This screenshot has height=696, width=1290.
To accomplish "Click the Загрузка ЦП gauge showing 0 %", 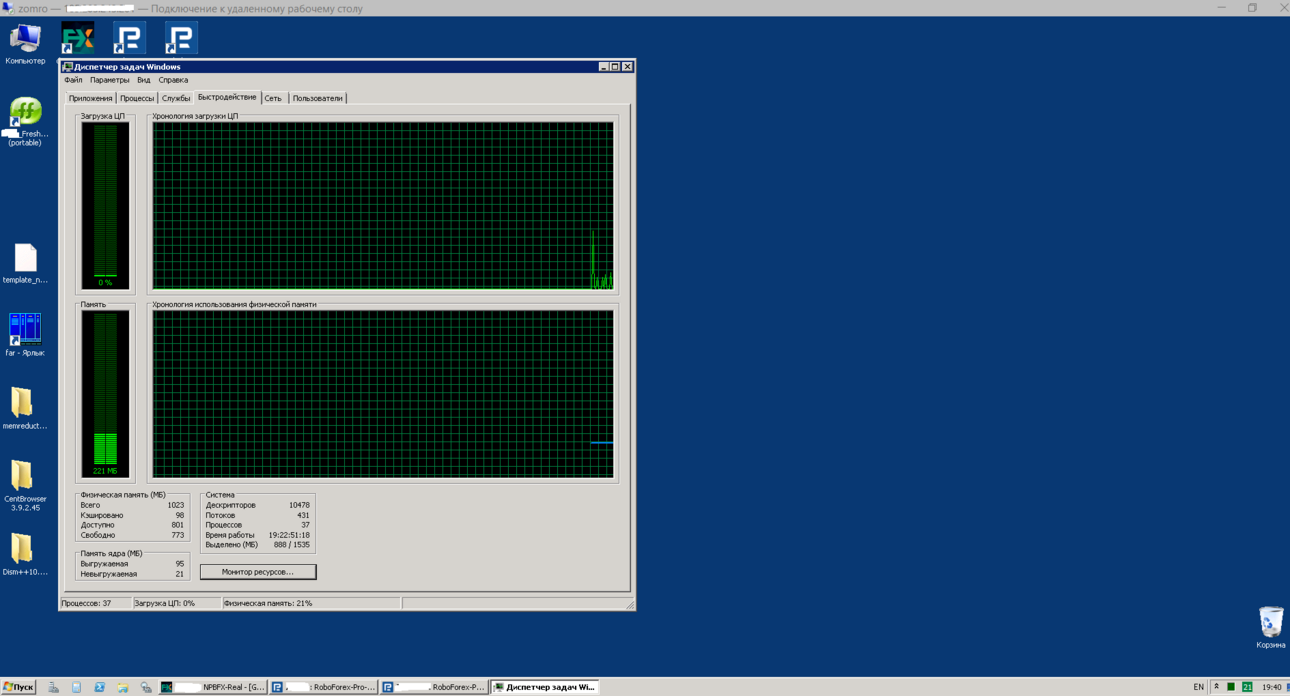I will [105, 205].
